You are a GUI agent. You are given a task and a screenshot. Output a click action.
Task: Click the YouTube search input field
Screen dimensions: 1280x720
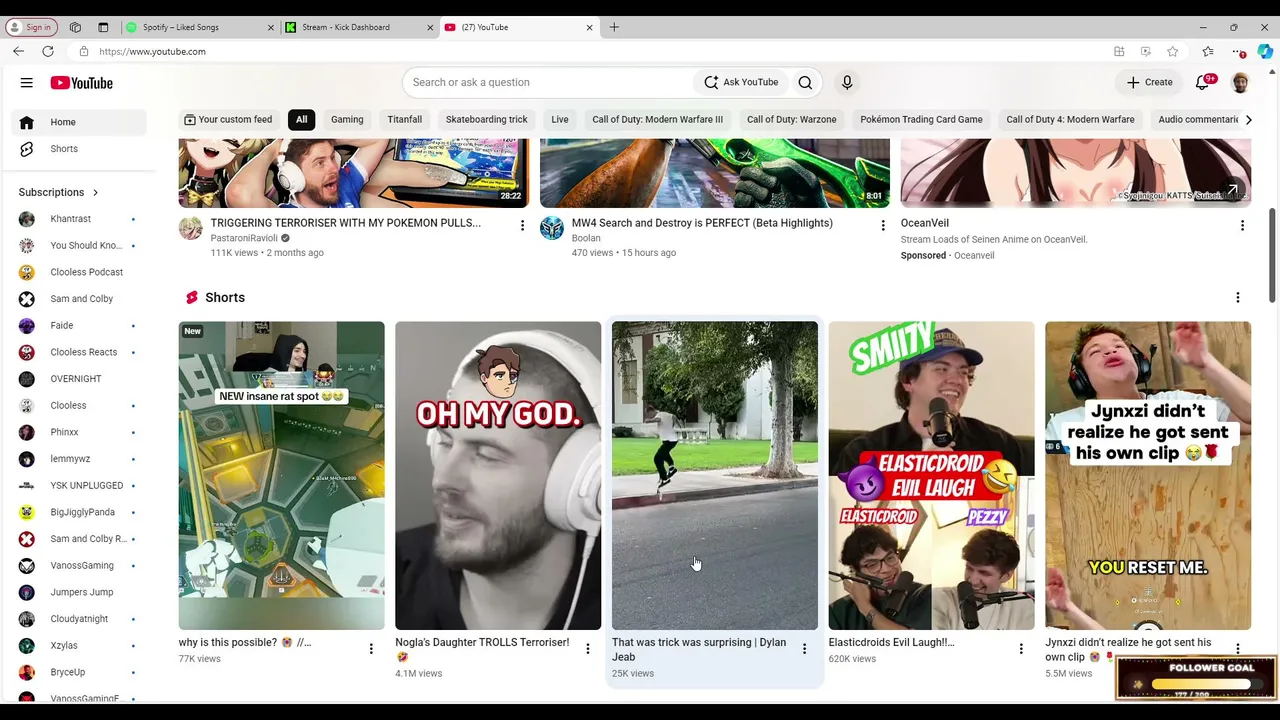(x=548, y=83)
